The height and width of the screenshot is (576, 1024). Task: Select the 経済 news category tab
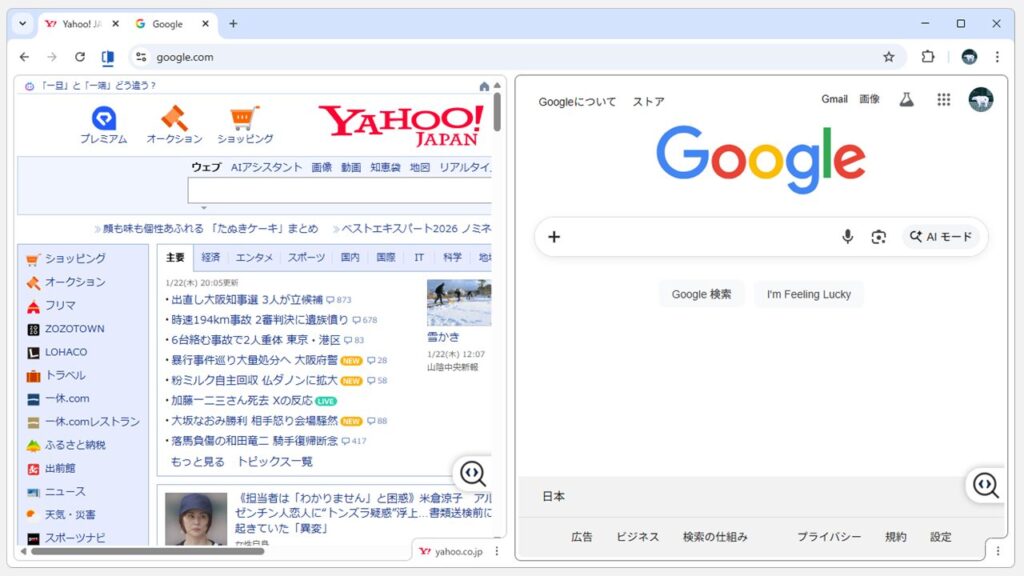pos(213,257)
